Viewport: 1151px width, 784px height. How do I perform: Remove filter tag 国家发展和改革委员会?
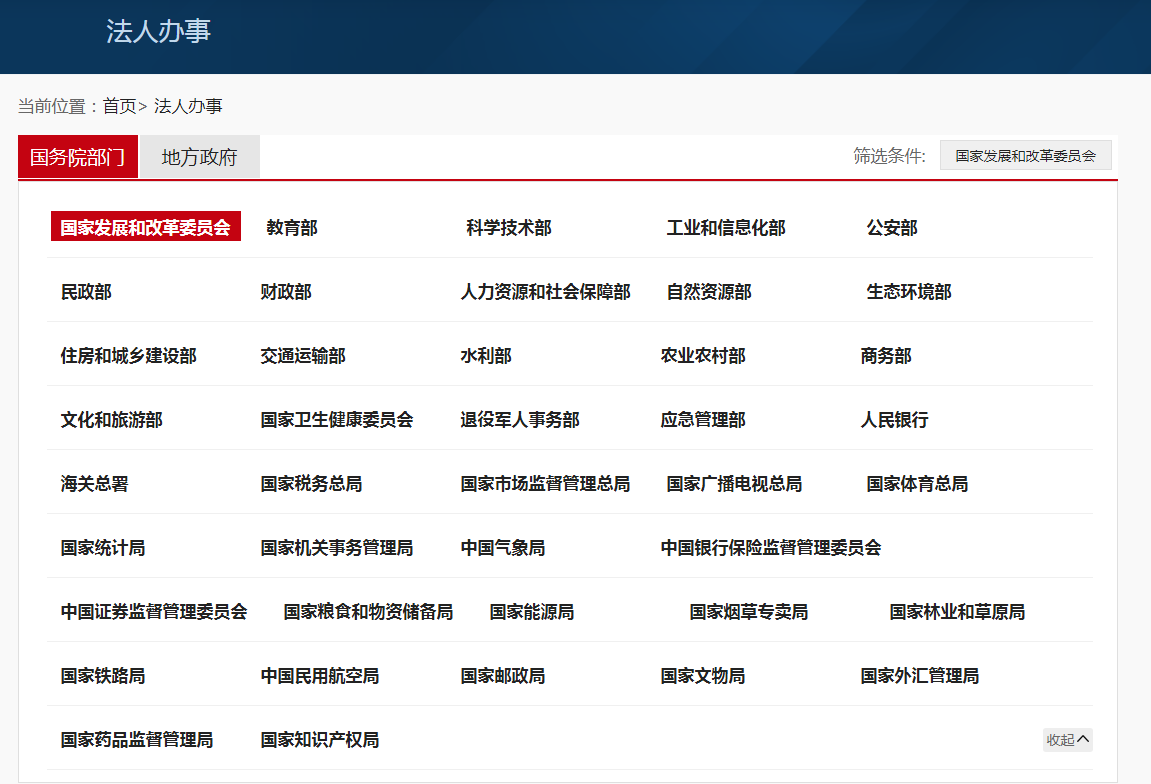pyautogui.click(x=1025, y=156)
